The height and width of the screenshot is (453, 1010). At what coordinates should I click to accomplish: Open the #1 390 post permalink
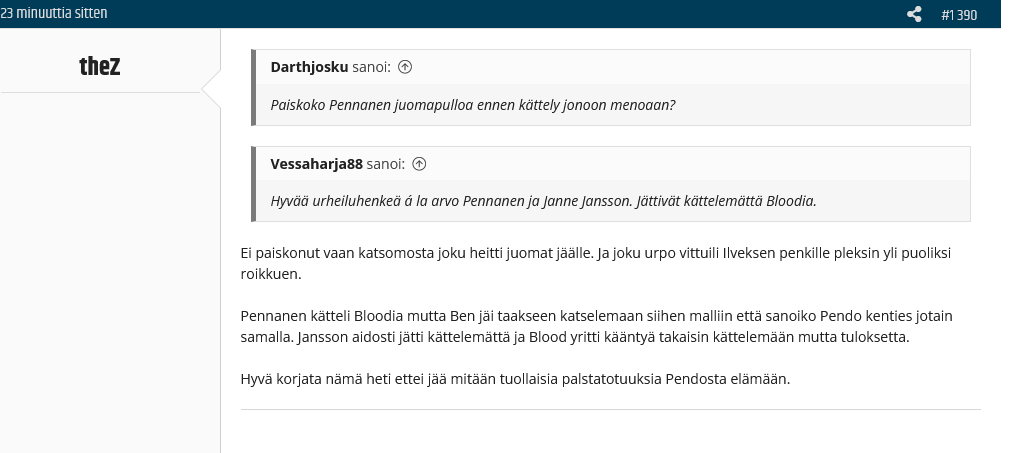point(959,14)
